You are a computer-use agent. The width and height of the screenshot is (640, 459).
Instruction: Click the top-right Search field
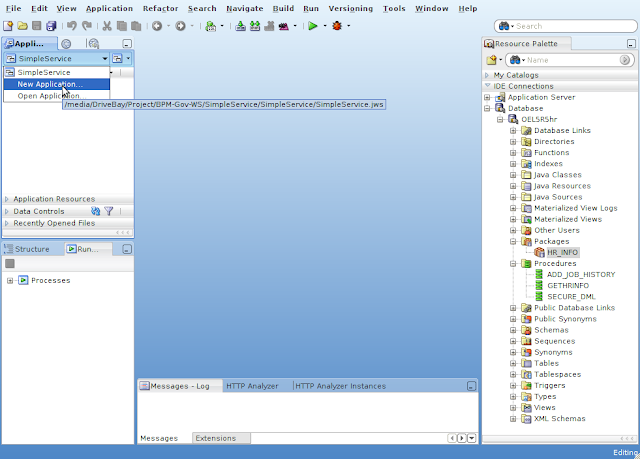(x=566, y=26)
